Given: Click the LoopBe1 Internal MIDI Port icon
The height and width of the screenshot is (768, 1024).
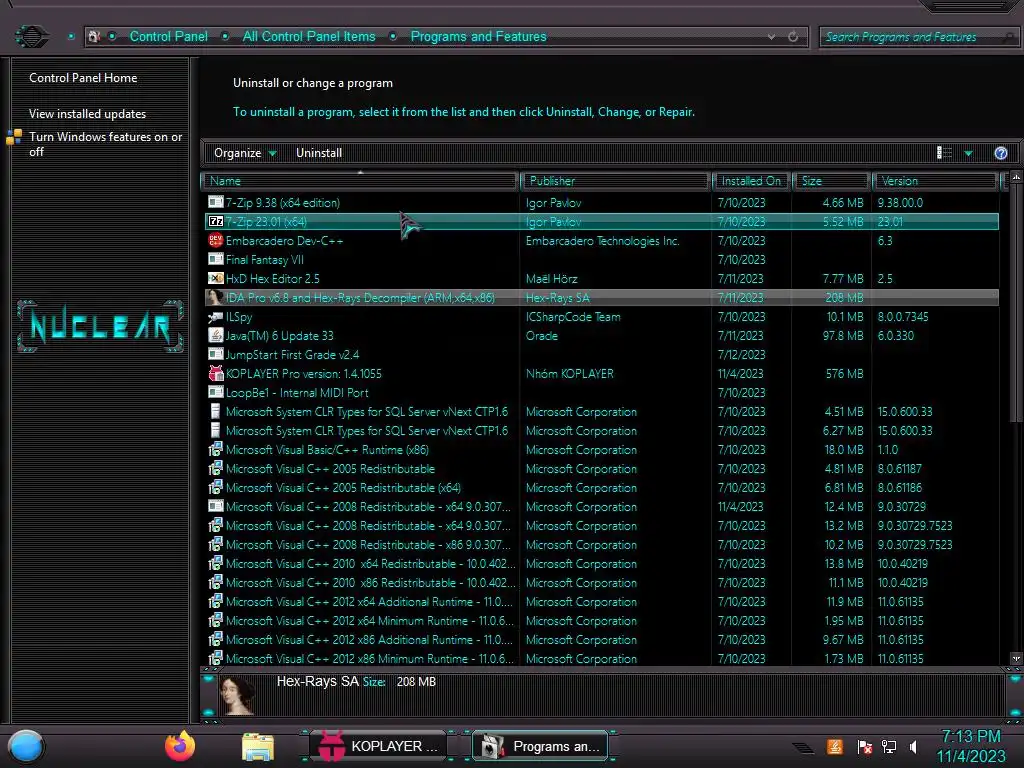Looking at the screenshot, I should point(216,392).
